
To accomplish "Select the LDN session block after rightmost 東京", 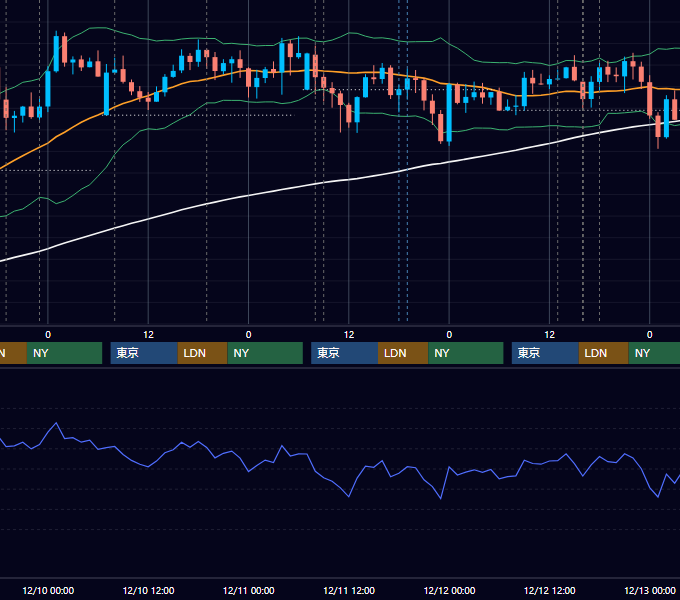I will 604,353.
